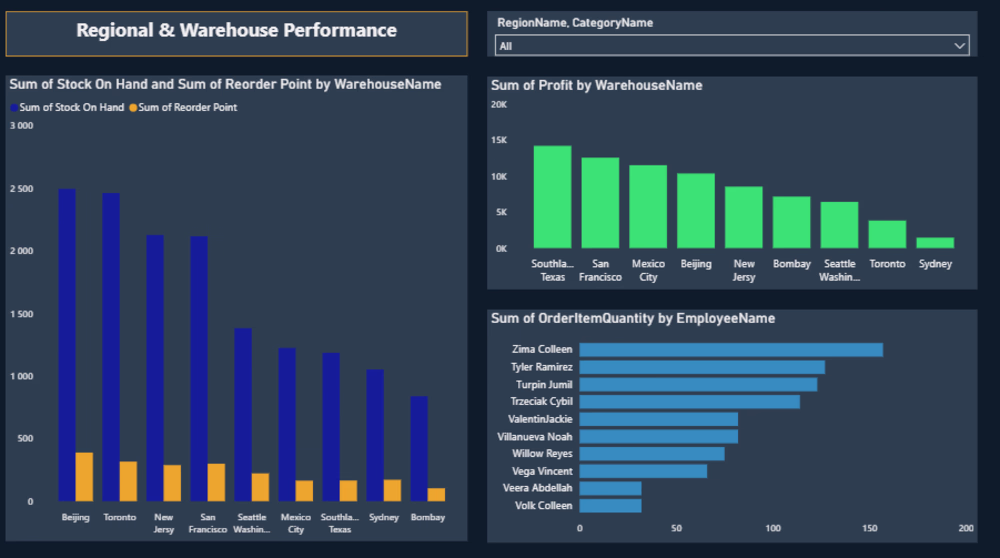Click the Sum of Reorder Point legend swatch

point(133,108)
